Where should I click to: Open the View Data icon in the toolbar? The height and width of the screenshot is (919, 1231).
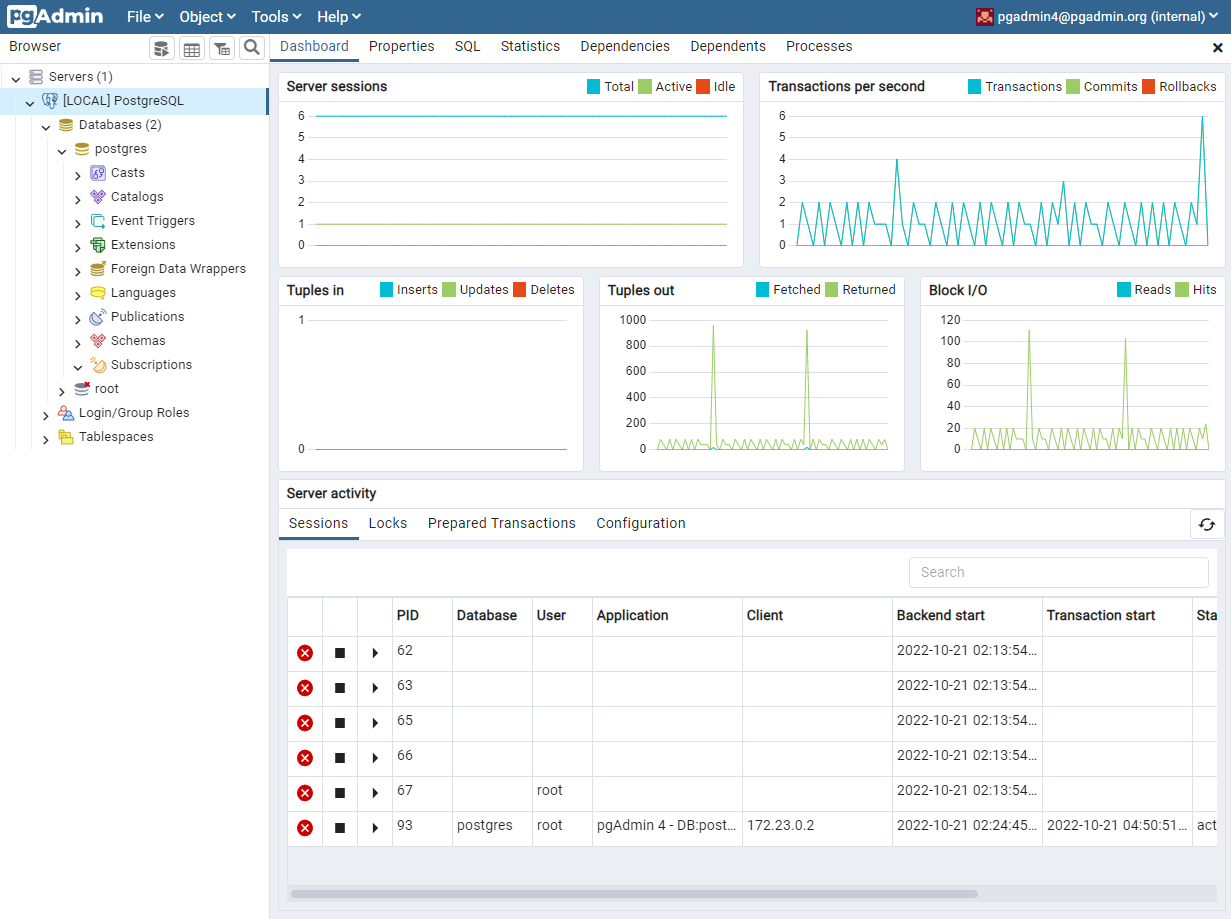point(191,48)
